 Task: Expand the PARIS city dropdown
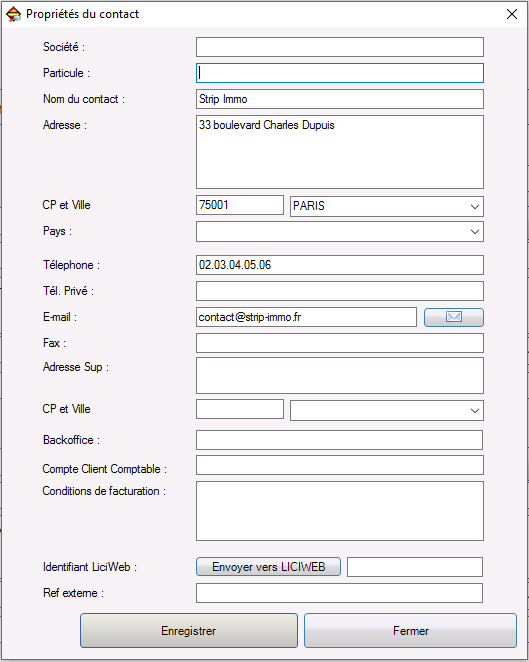point(475,206)
